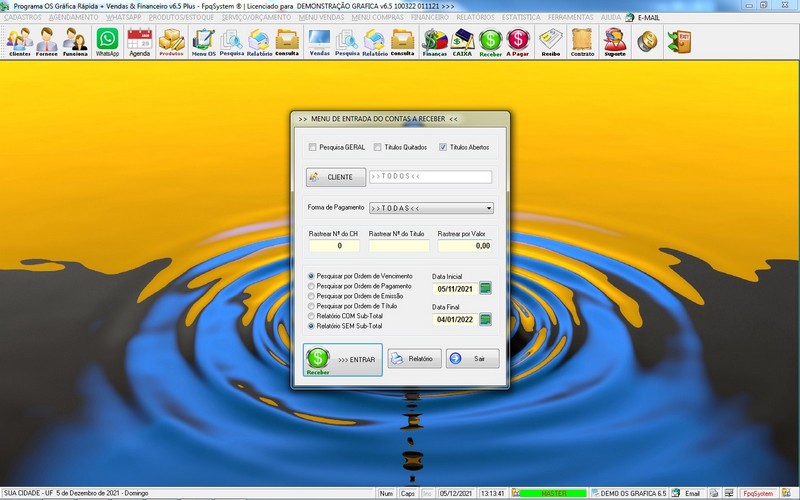Click the Suporte toolbar icon
The image size is (800, 500).
coord(614,41)
